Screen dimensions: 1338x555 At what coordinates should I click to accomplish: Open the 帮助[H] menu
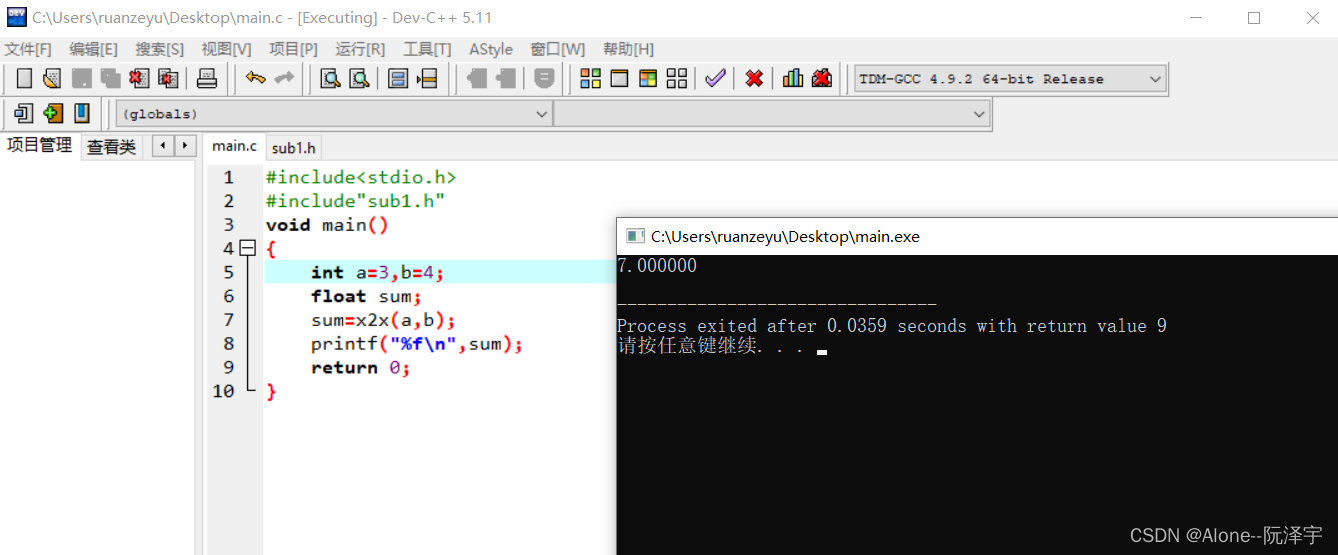pos(629,49)
